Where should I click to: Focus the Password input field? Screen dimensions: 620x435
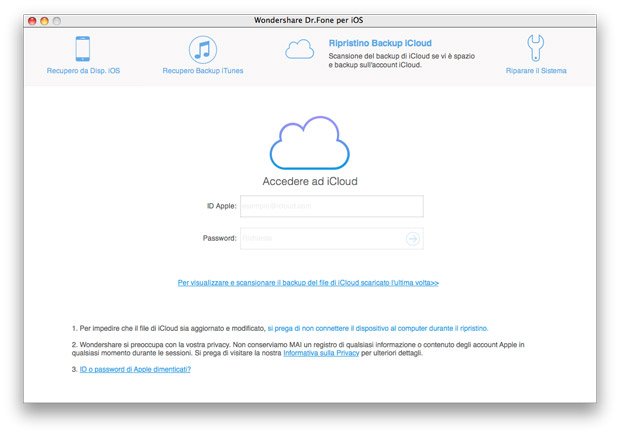332,238
